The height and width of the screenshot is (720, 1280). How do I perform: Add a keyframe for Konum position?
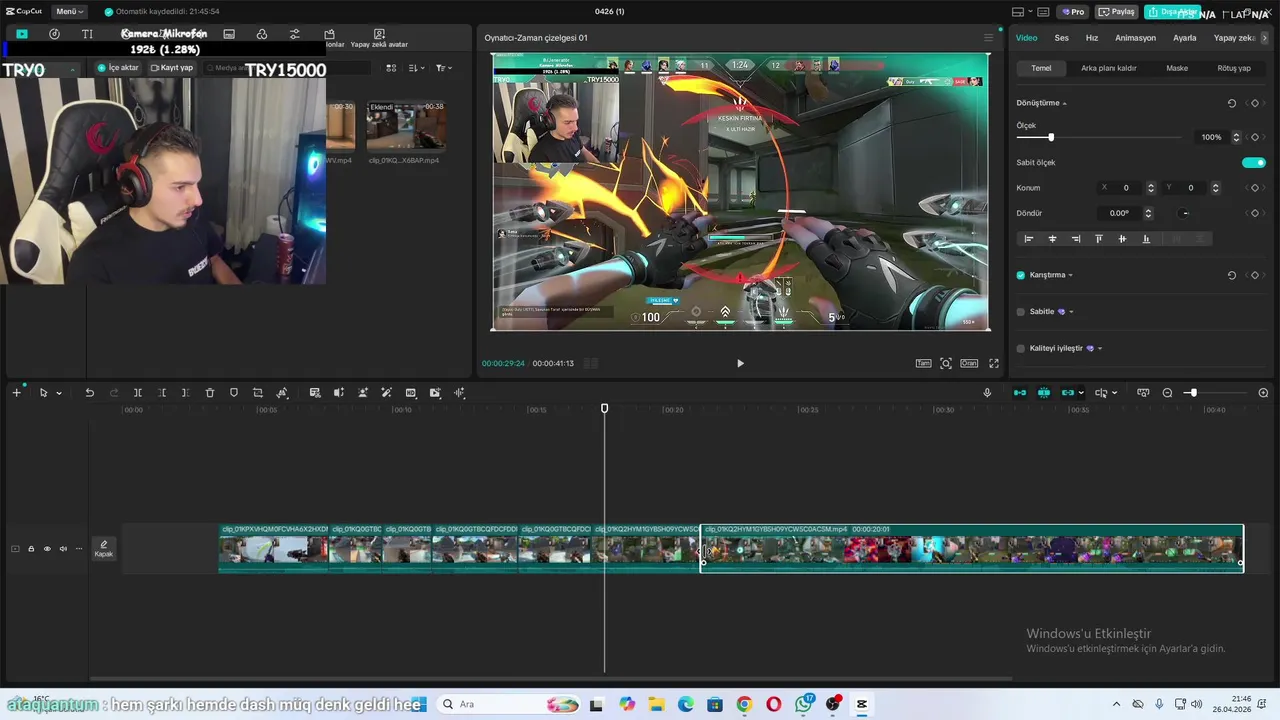tap(1255, 188)
